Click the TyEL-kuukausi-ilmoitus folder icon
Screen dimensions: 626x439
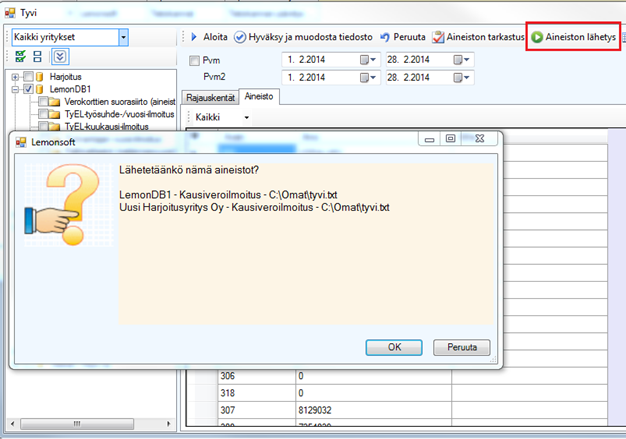(55, 127)
